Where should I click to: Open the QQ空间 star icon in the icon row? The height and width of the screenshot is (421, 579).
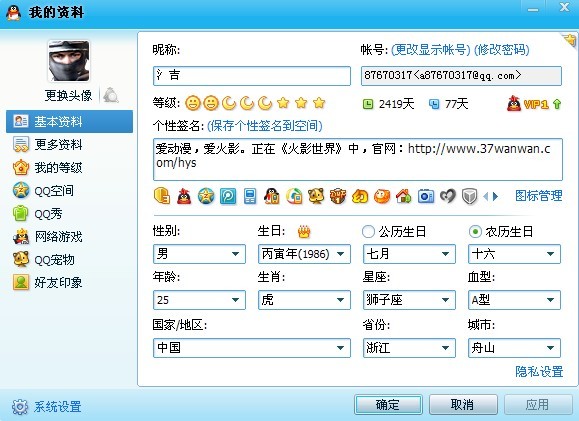point(206,196)
